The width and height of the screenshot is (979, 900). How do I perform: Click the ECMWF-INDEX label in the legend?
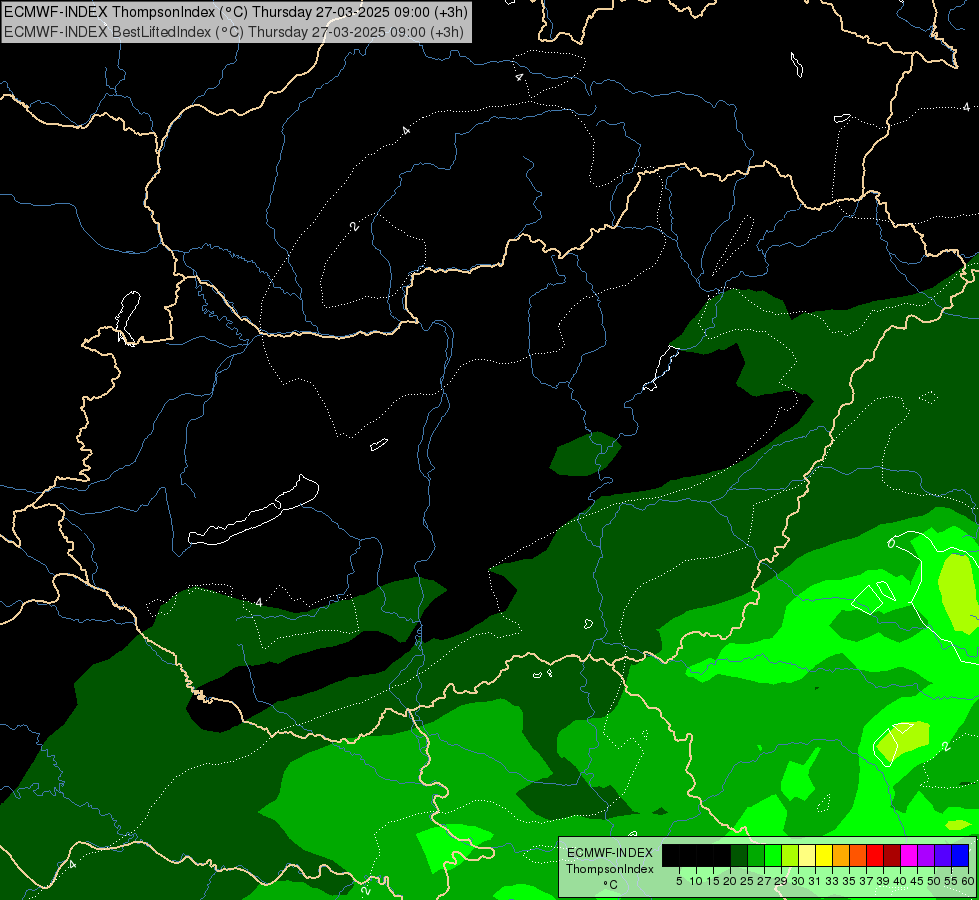click(x=610, y=853)
